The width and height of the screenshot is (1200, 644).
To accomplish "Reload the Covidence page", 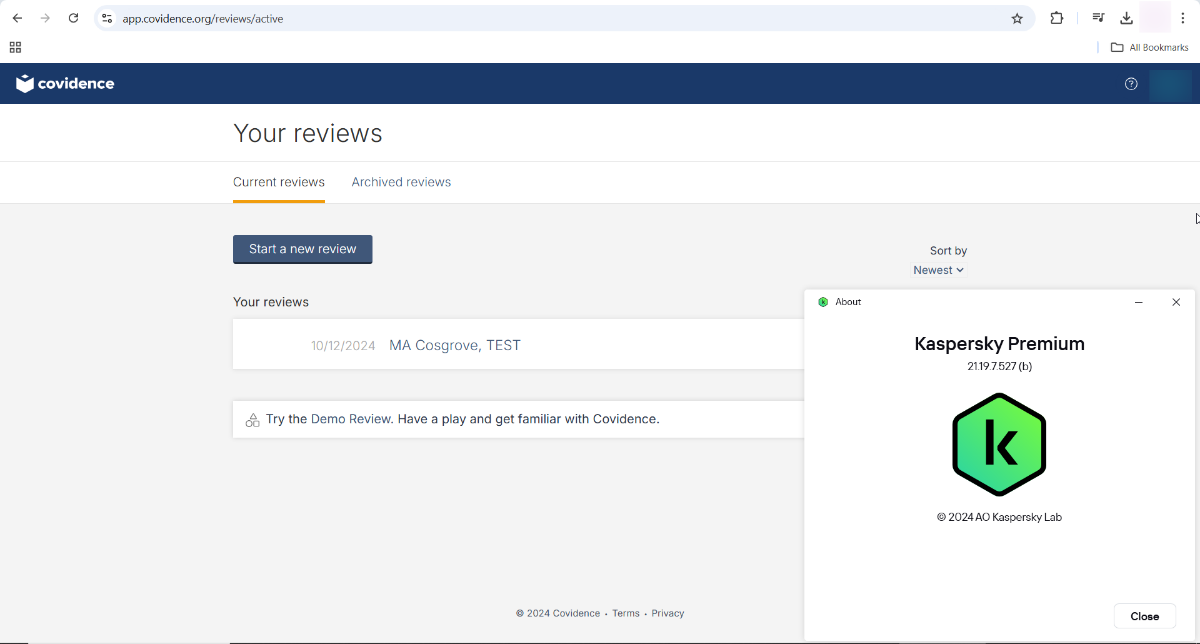I will pyautogui.click(x=73, y=18).
